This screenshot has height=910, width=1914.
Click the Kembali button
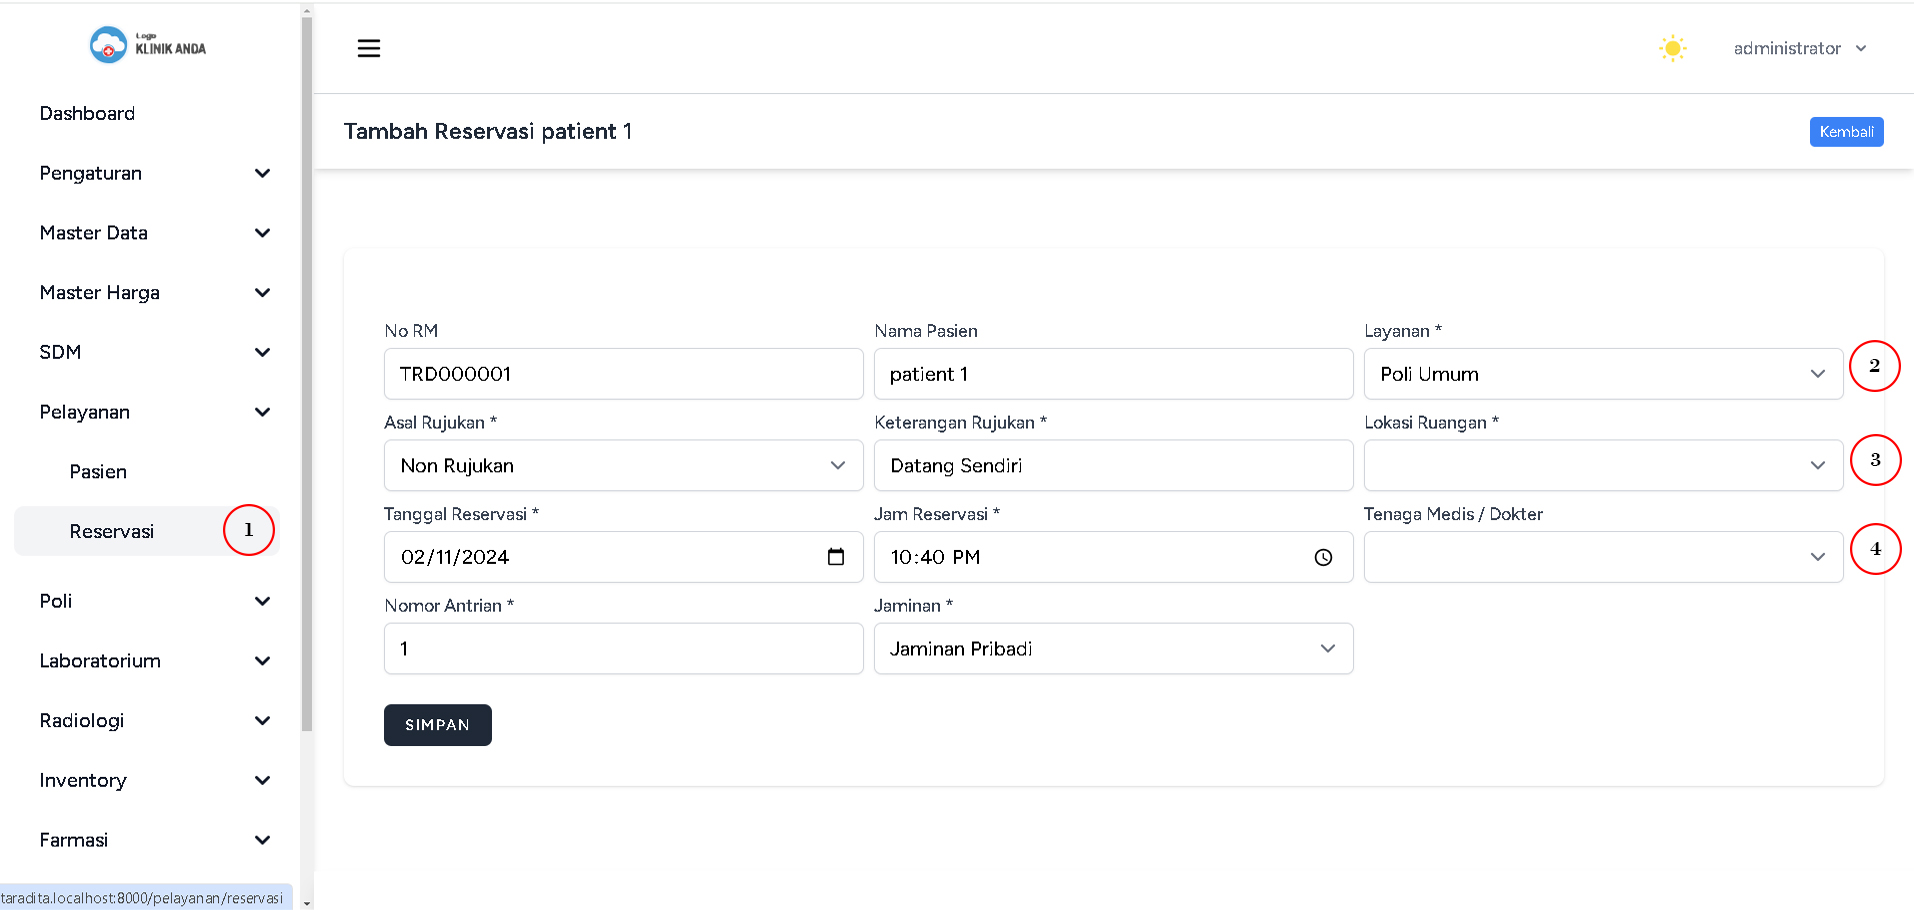[1846, 132]
